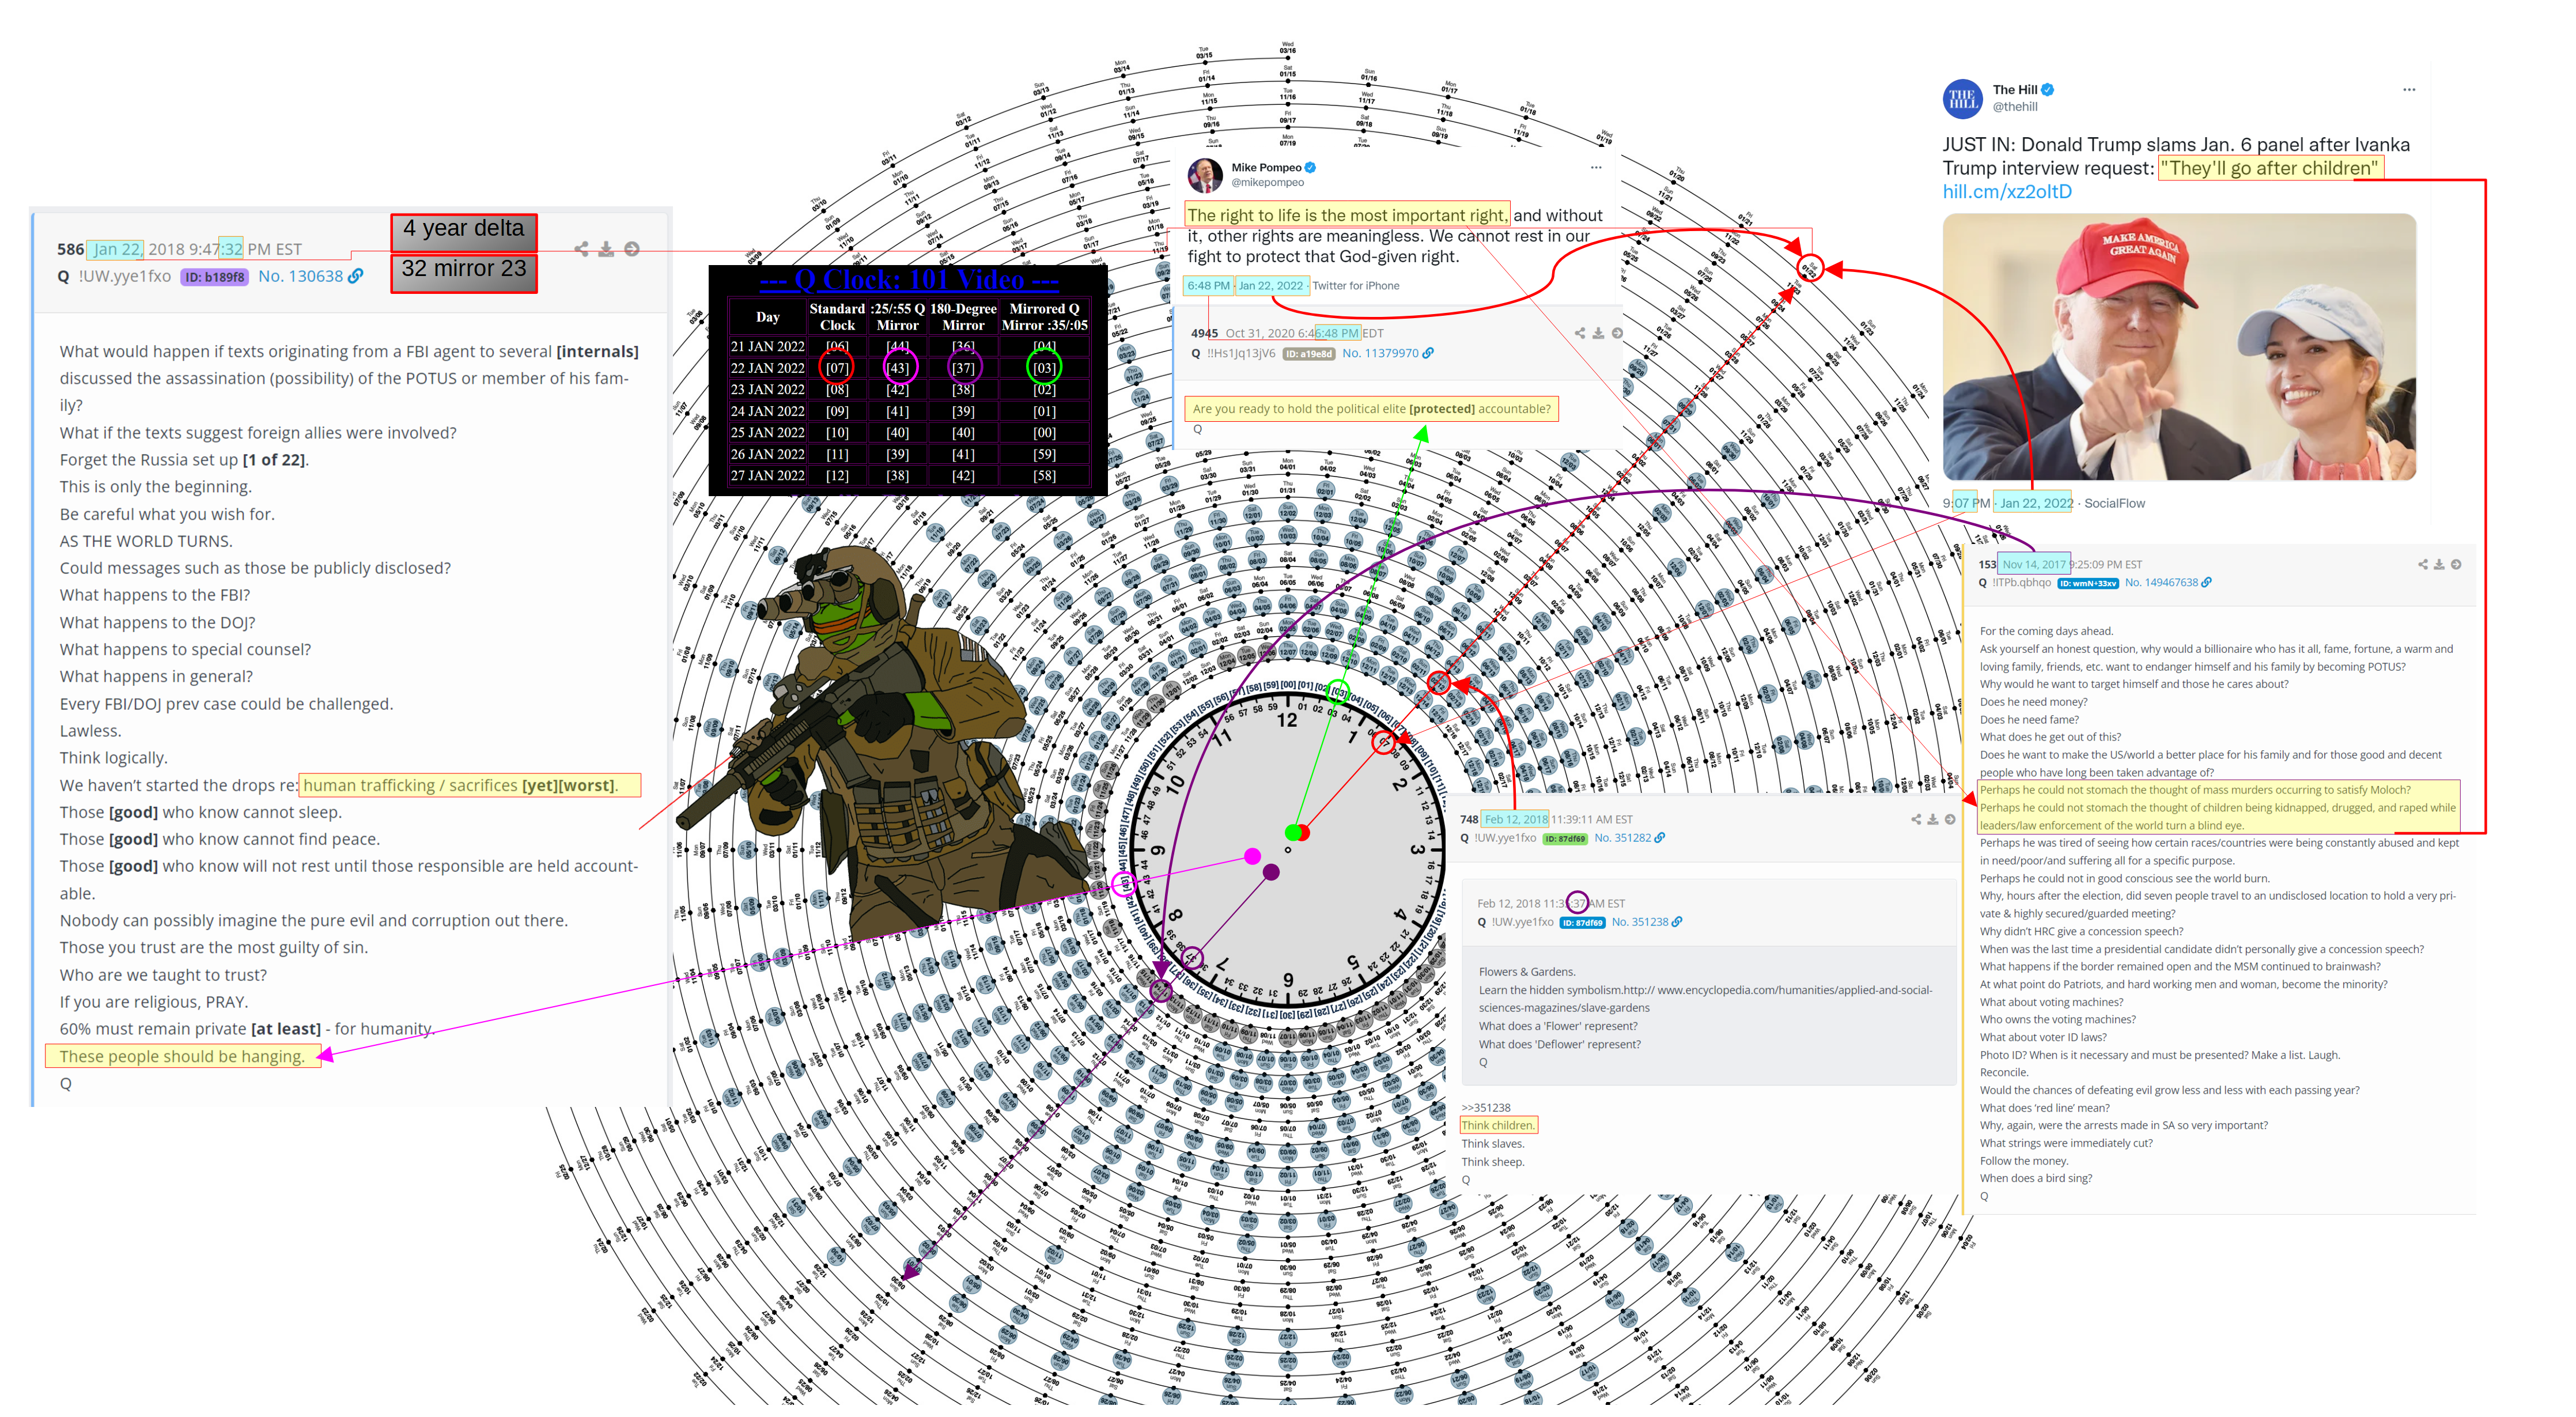
Task: Open the Trump and Ivanka photo in The Hill tweet
Action: tap(2179, 346)
